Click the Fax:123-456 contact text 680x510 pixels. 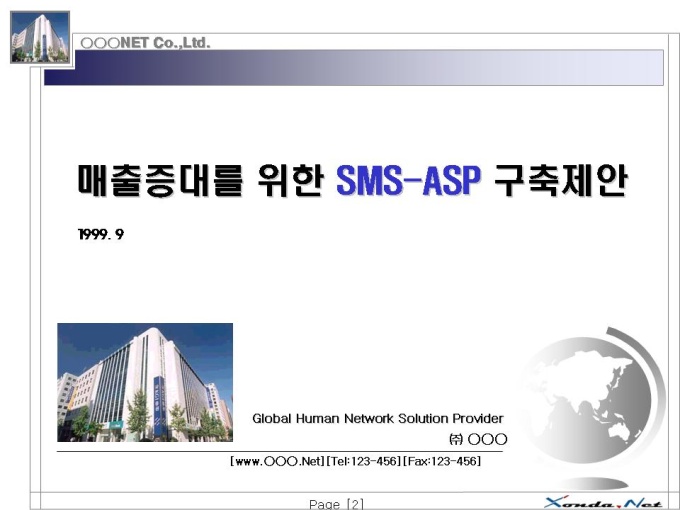[441, 461]
